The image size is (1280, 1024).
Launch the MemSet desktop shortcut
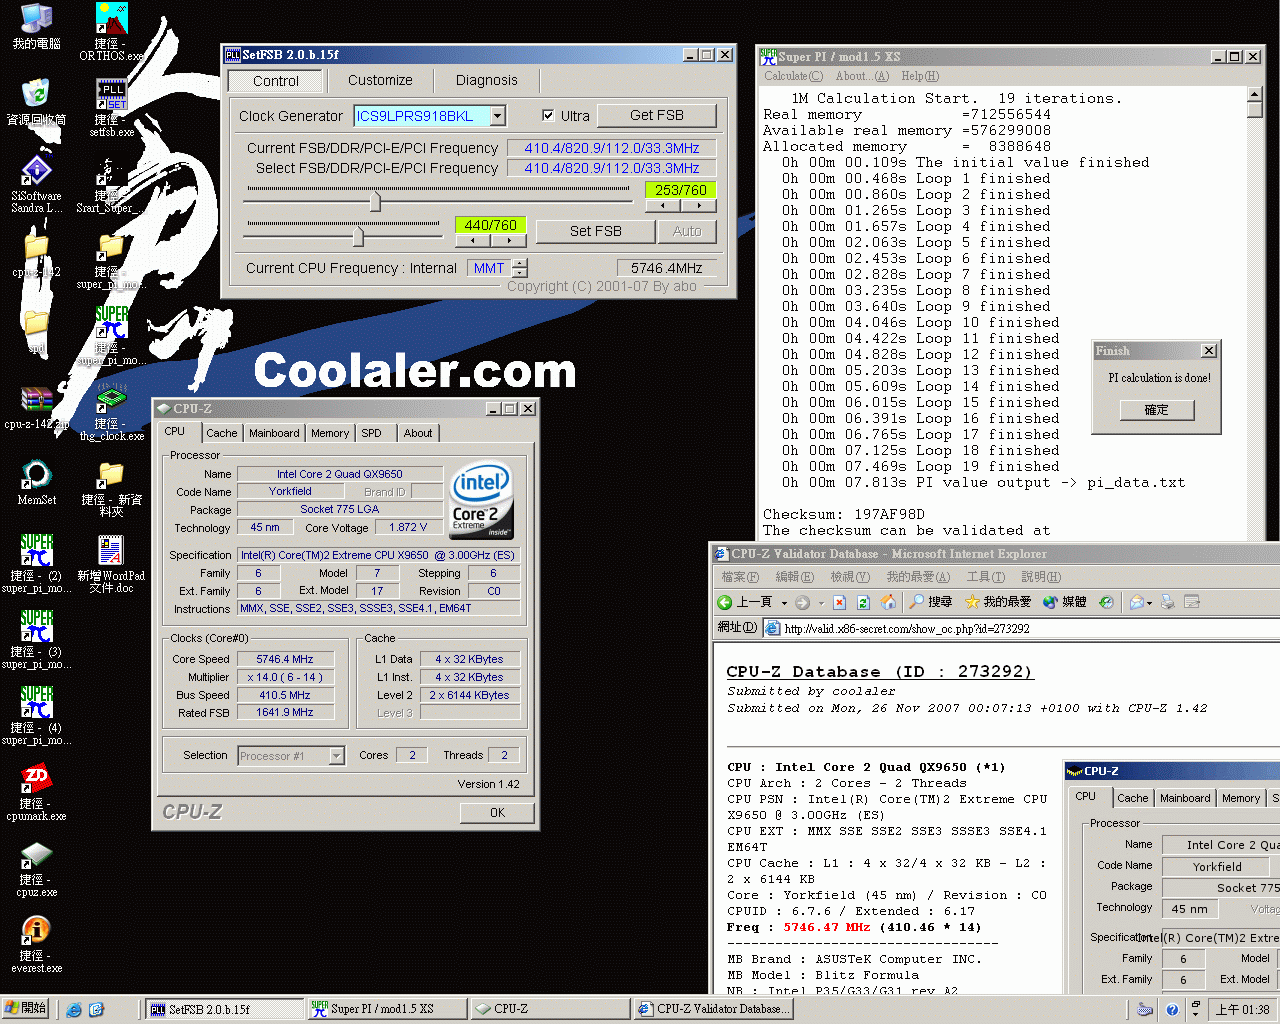(x=36, y=482)
